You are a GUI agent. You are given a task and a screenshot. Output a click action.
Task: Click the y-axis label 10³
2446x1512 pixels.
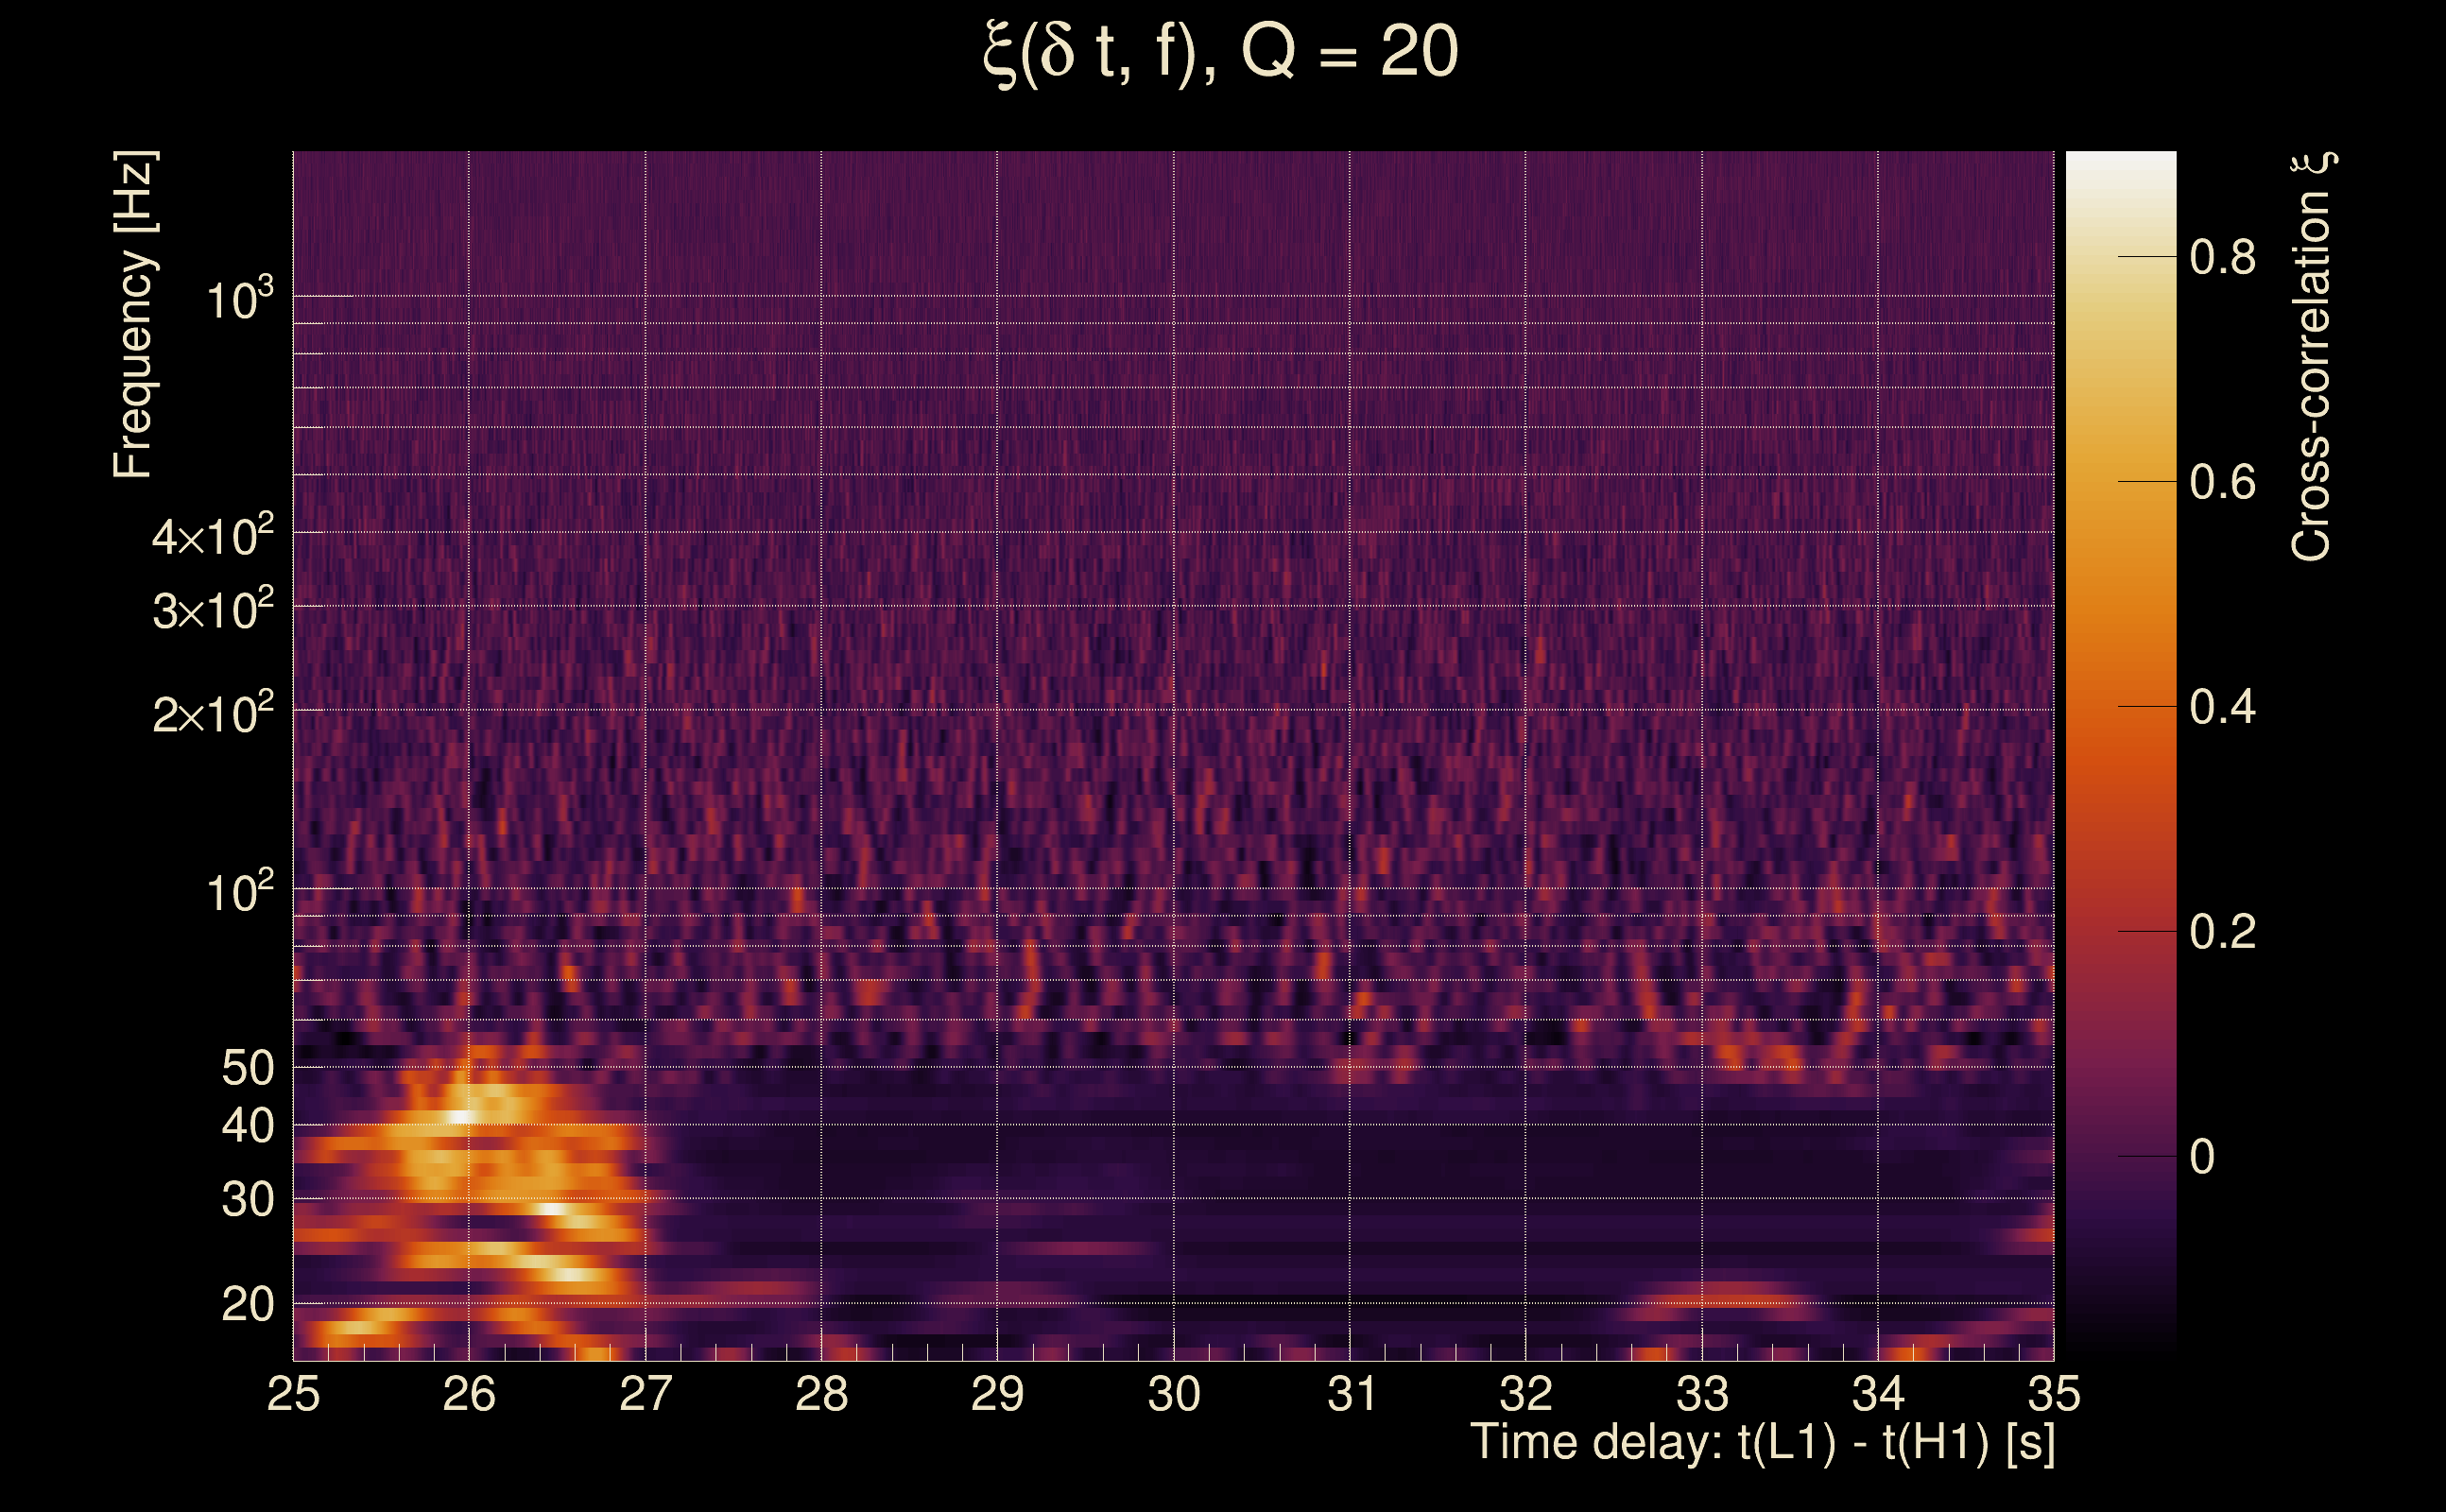pos(239,298)
